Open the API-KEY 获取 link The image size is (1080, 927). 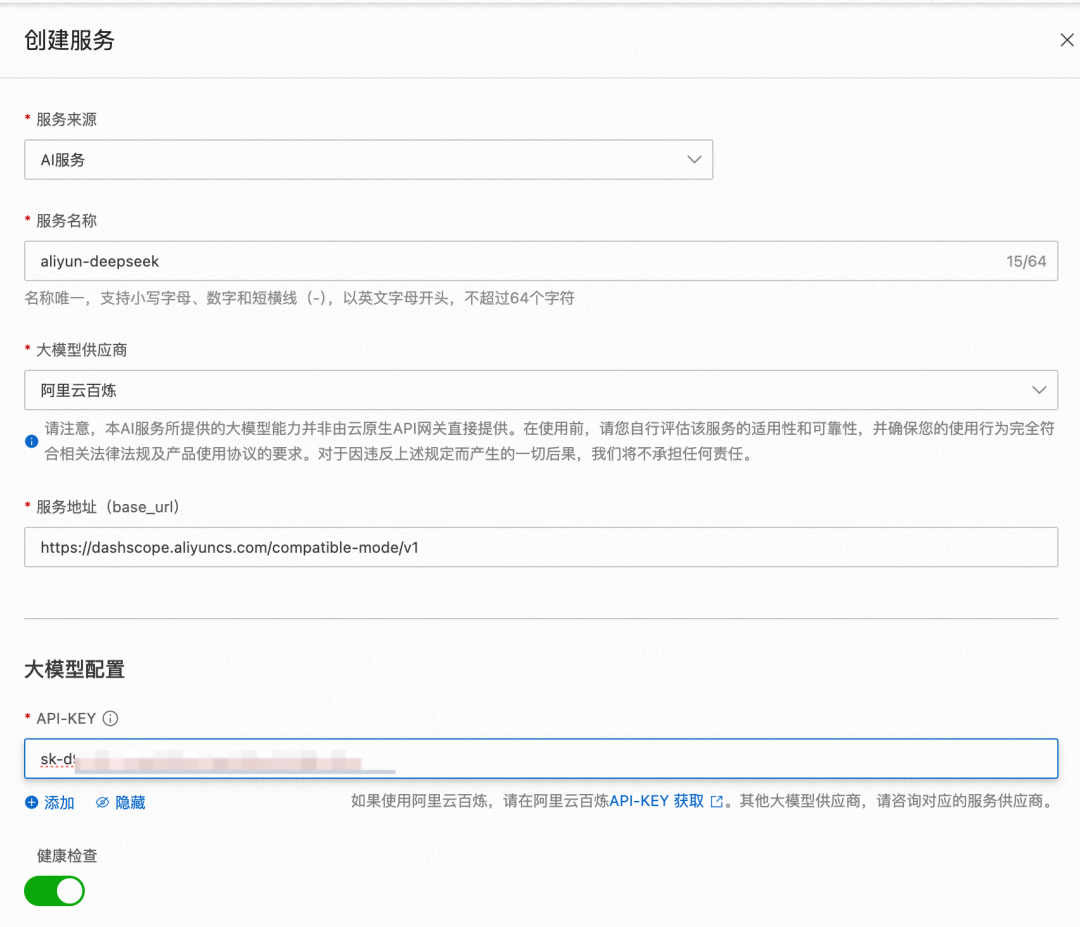coord(656,801)
